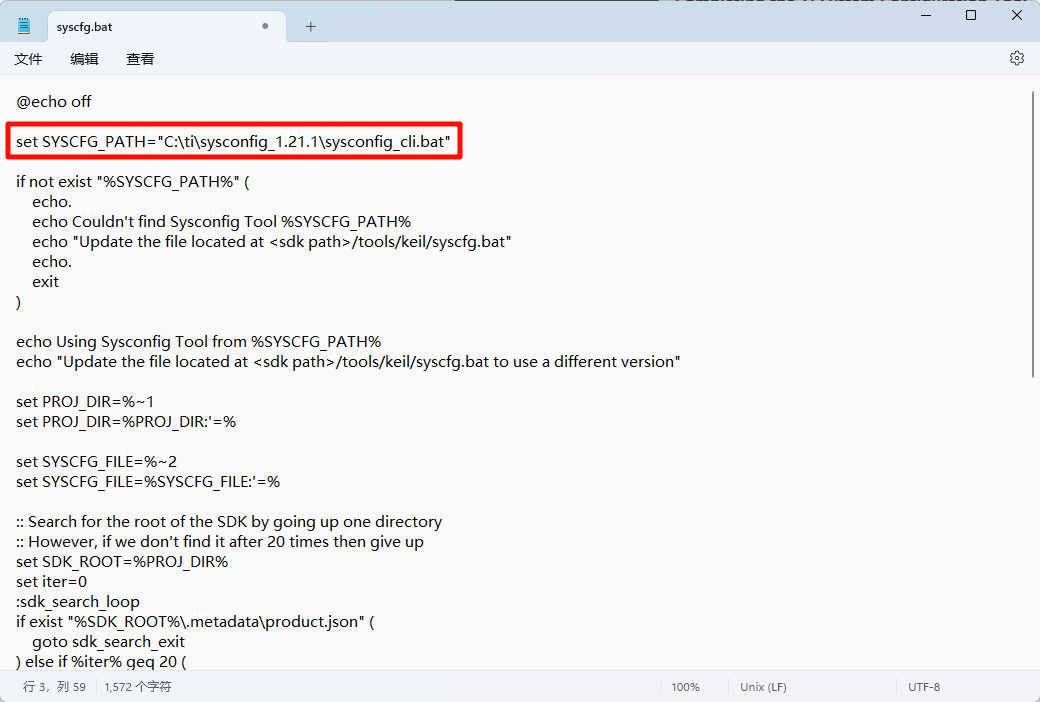Minimize the Notepad window
This screenshot has width=1040, height=702.
(x=926, y=15)
